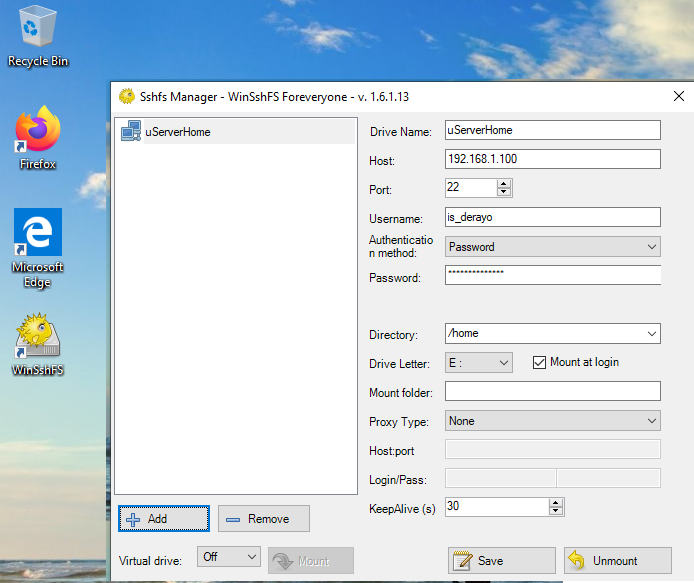Screen dimensions: 694x583
Task: Open the Directory combo box list
Action: click(x=652, y=334)
